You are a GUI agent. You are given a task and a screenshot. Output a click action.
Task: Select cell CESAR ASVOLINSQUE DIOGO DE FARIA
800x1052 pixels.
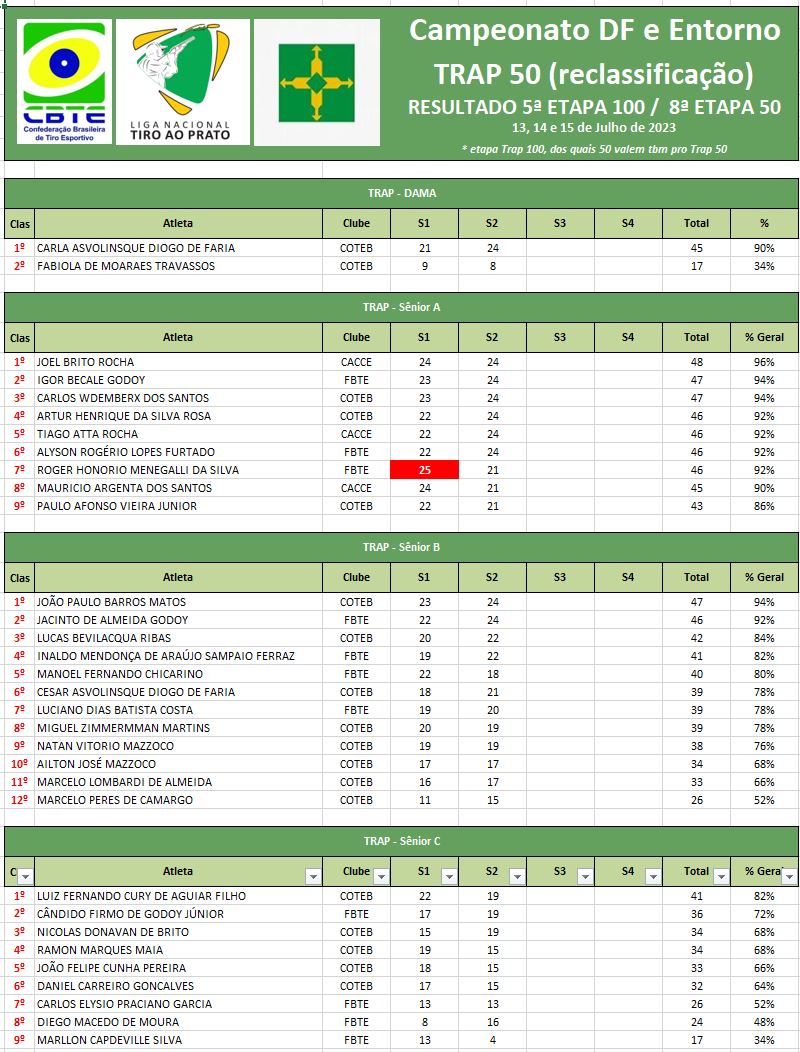179,692
